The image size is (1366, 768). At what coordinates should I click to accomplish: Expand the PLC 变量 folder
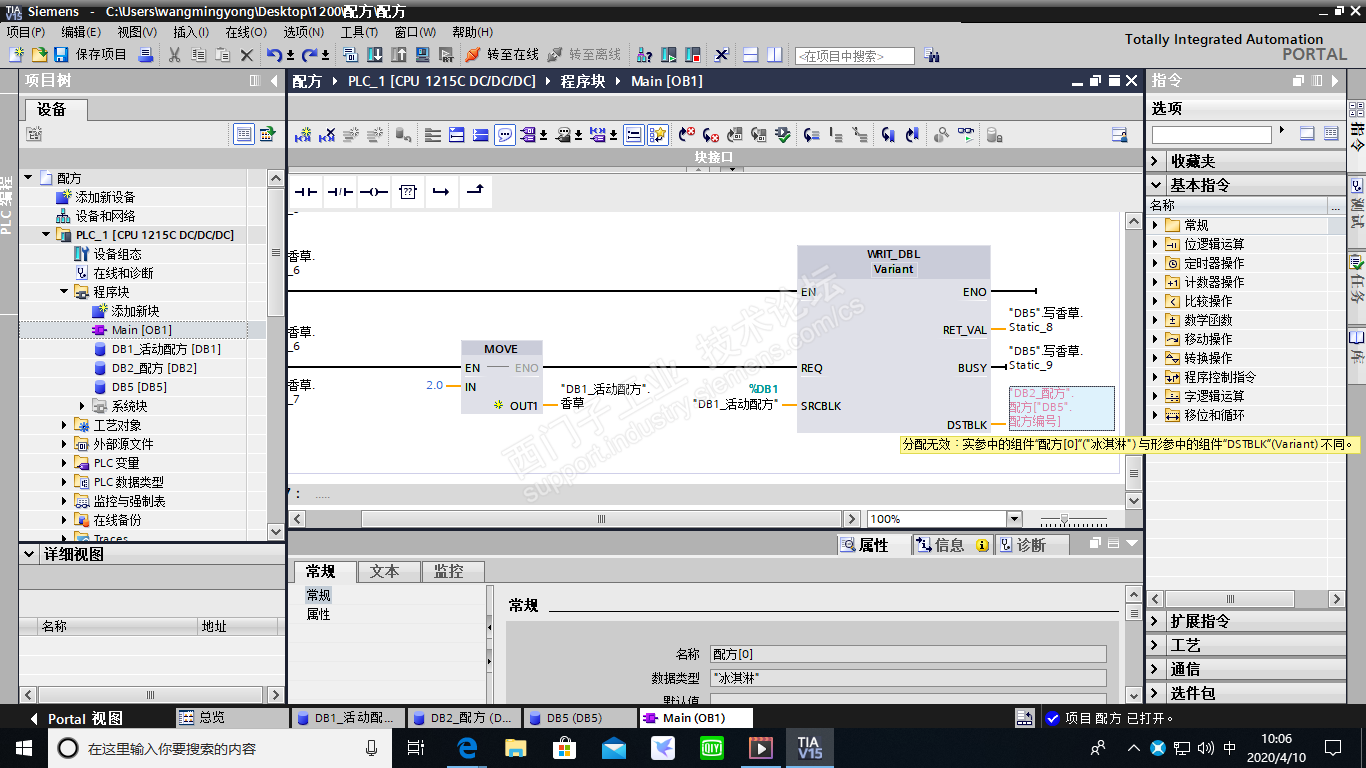[x=64, y=463]
